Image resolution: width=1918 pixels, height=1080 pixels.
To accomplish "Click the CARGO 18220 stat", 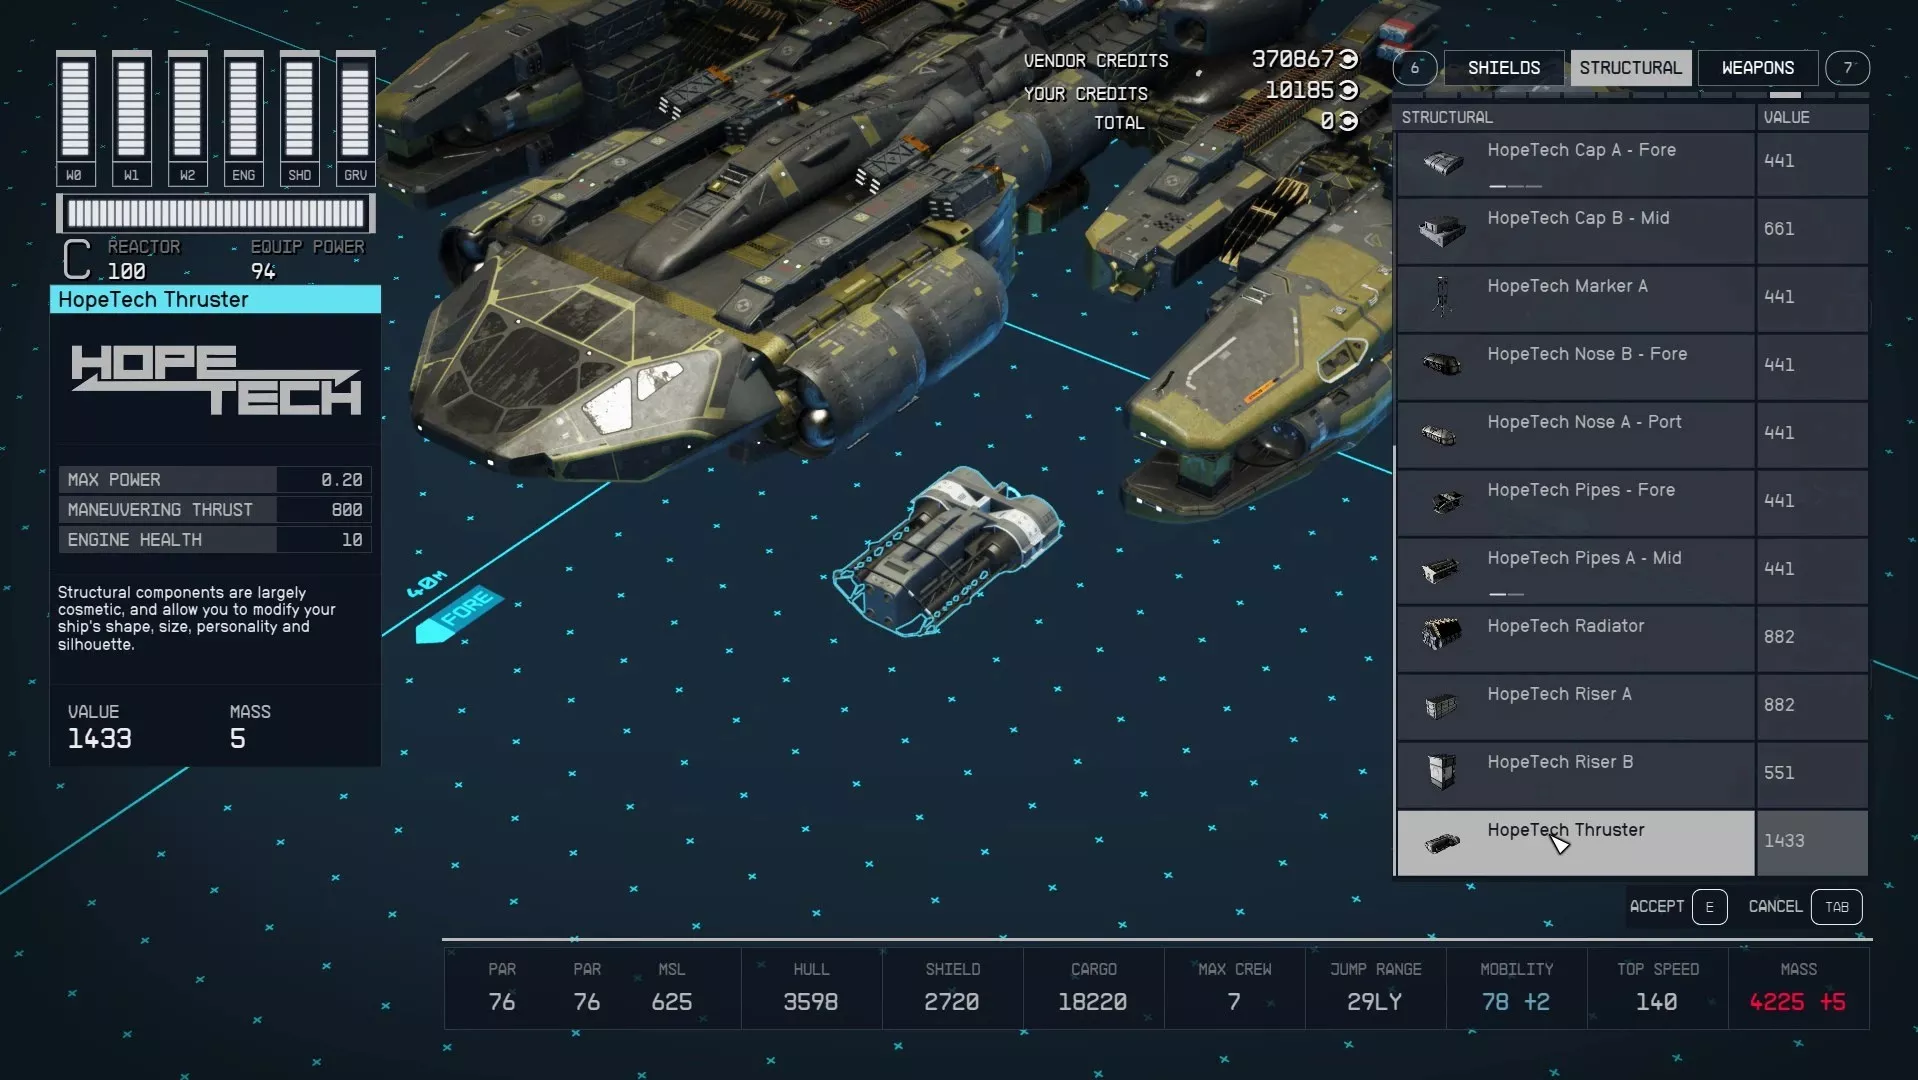I will pyautogui.click(x=1093, y=988).
